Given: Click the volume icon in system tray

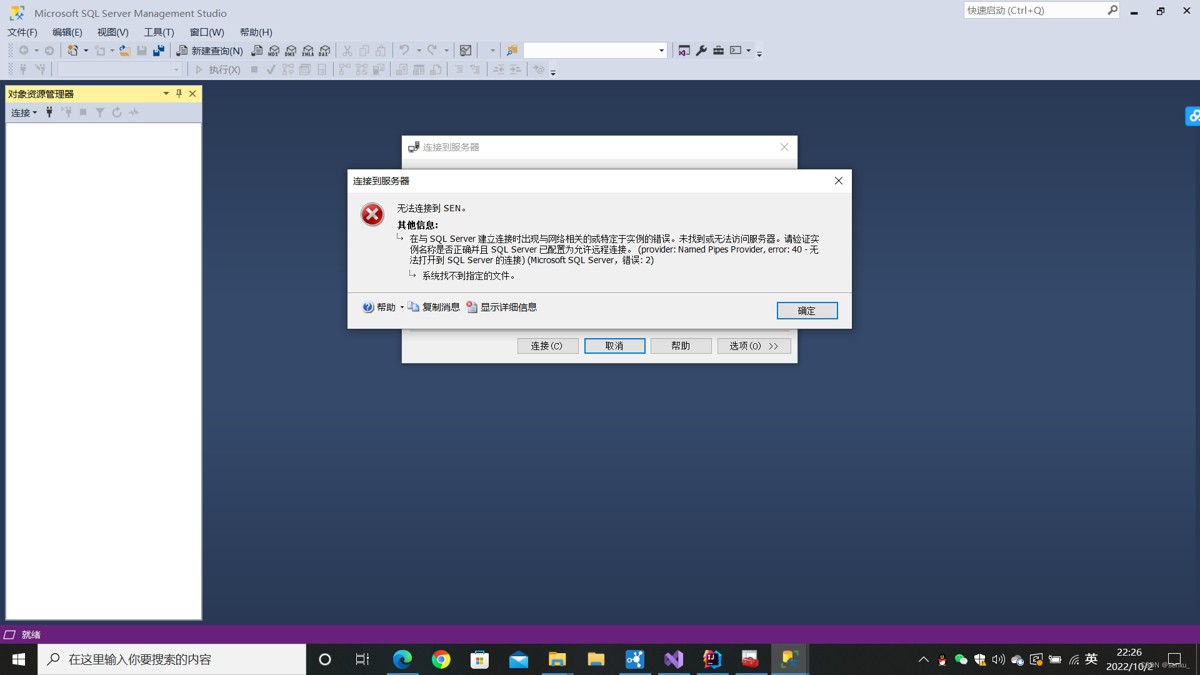Looking at the screenshot, I should 998,660.
